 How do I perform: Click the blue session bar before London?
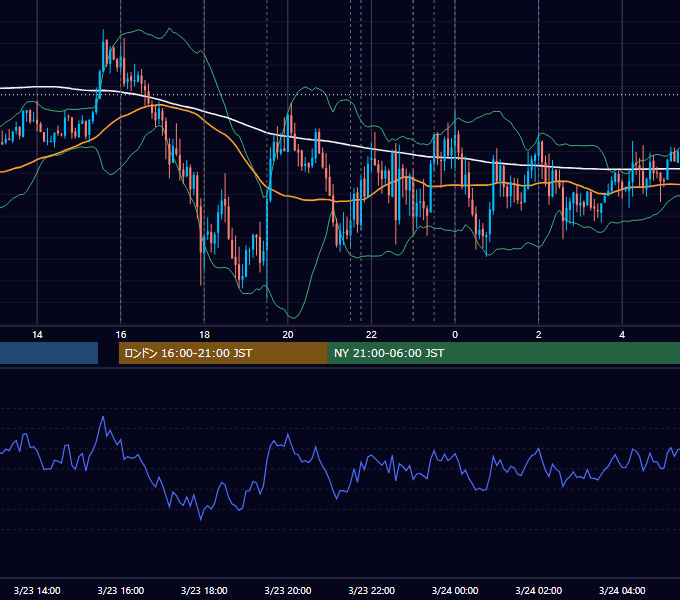(x=49, y=353)
